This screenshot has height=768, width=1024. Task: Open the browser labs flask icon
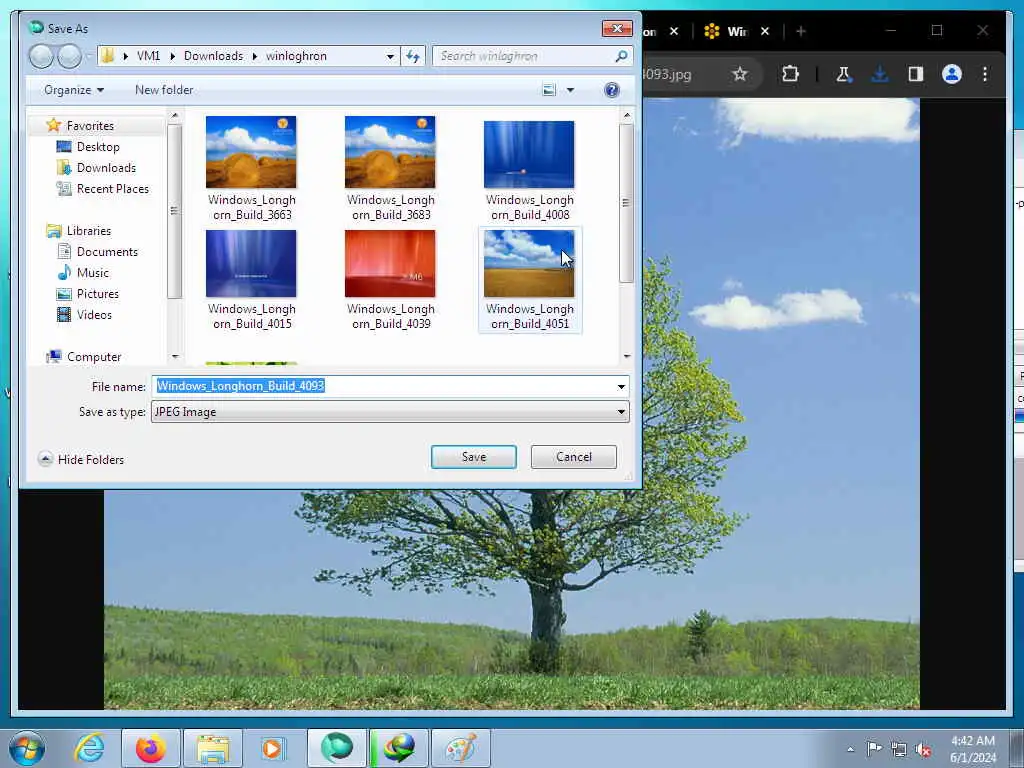pyautogui.click(x=843, y=74)
